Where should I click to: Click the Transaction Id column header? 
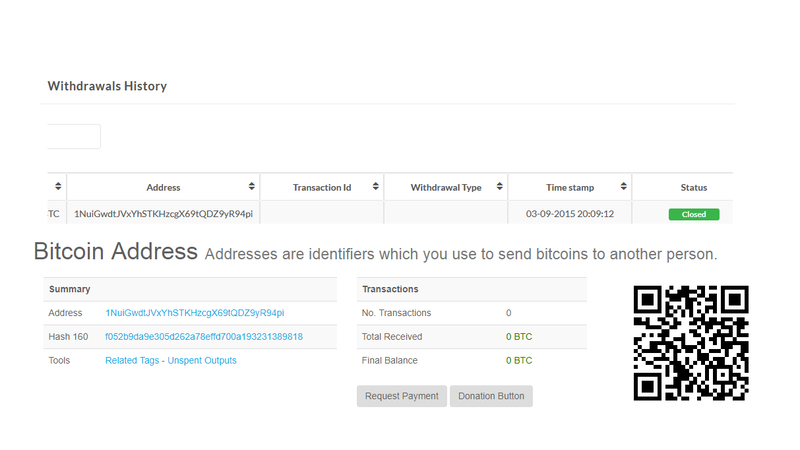322,187
